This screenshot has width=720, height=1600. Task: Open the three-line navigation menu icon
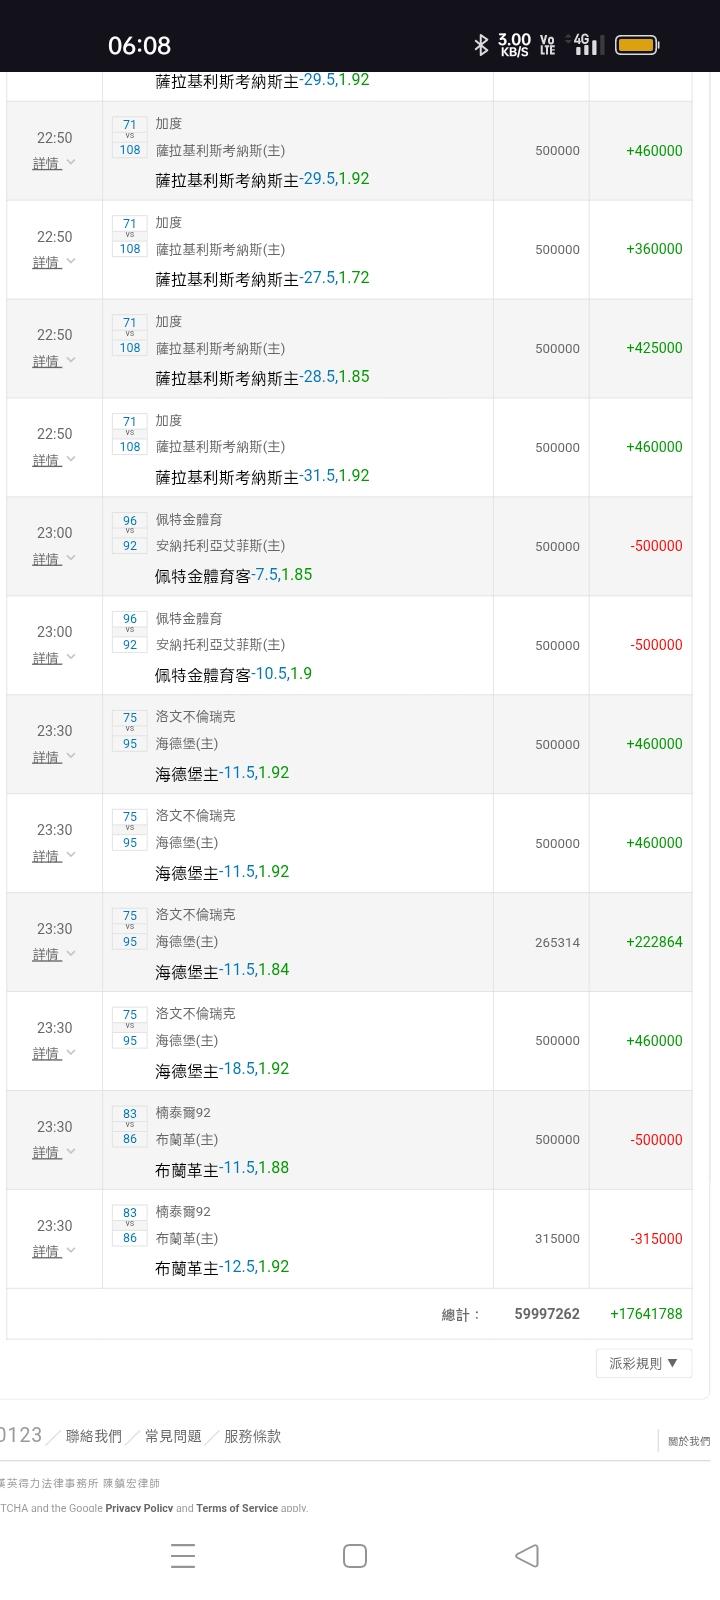(183, 1555)
